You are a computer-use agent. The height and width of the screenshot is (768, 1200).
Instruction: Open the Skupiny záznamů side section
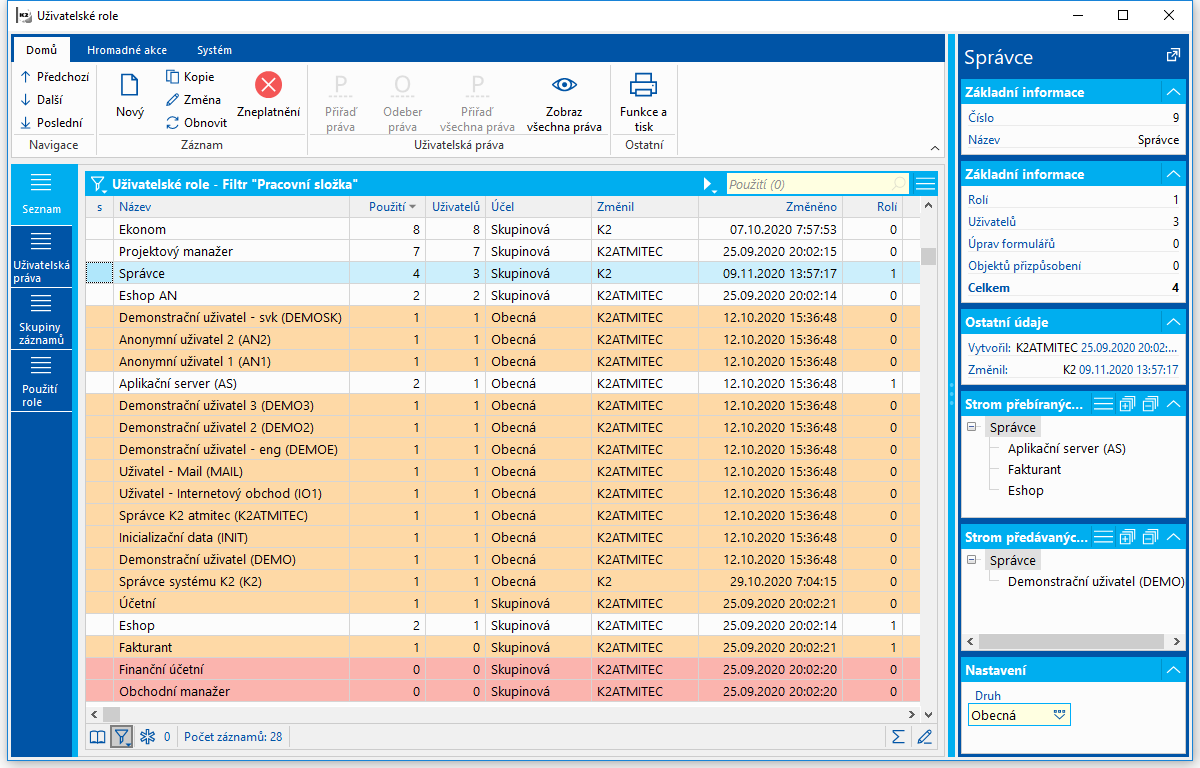click(41, 319)
